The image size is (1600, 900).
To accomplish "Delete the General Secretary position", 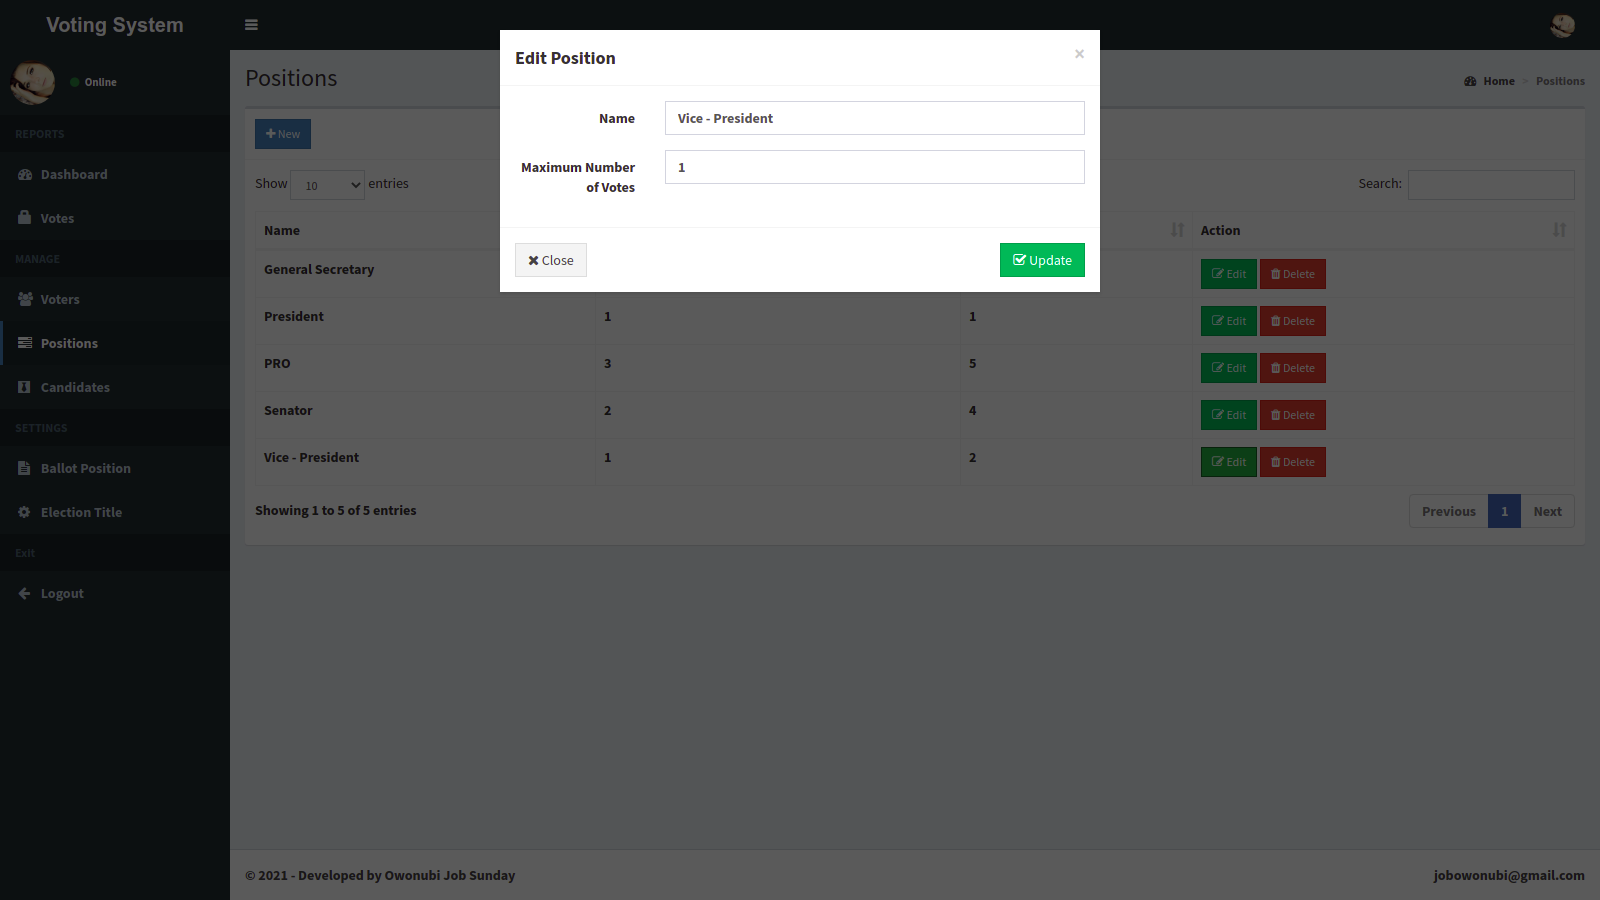I will pos(1293,274).
